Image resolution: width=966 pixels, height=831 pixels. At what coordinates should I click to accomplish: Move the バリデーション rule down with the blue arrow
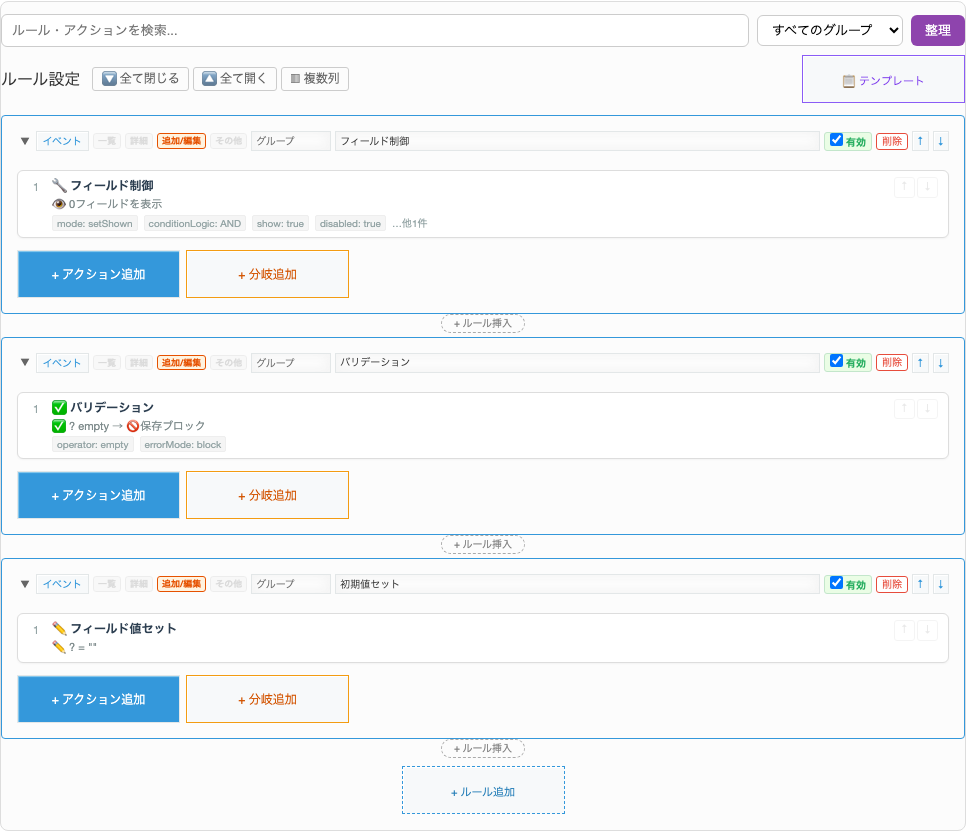pos(940,363)
